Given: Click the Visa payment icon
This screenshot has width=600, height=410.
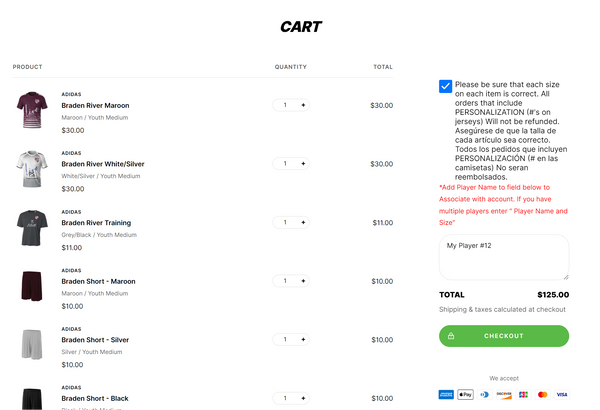Looking at the screenshot, I should pyautogui.click(x=562, y=395).
